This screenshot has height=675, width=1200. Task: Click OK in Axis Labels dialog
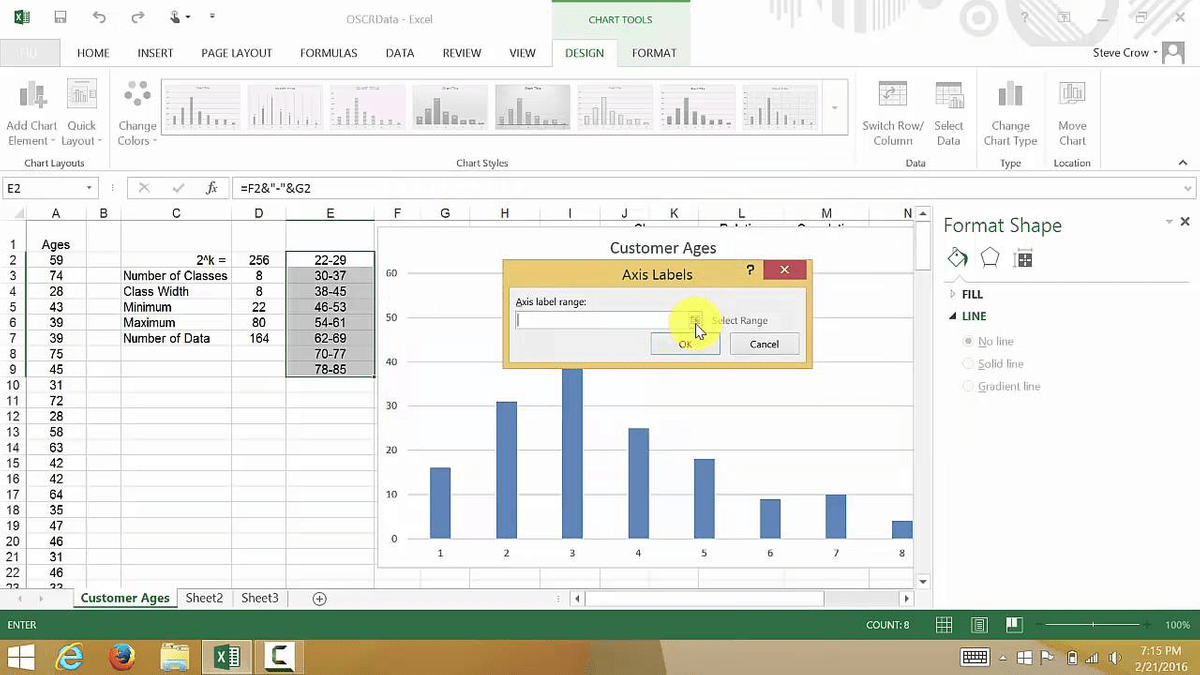[x=685, y=344]
